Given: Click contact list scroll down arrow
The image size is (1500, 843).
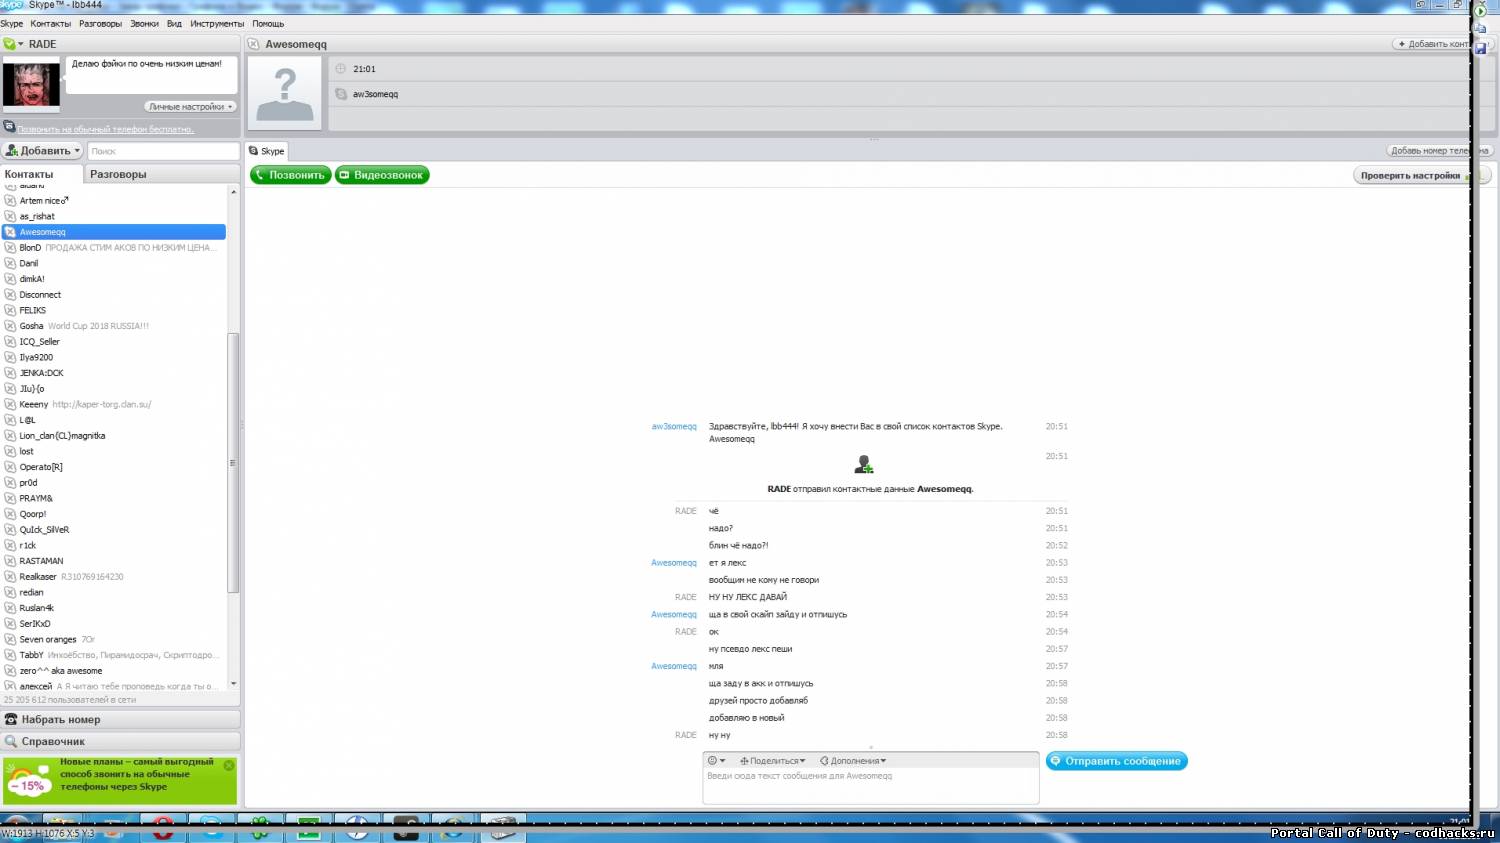Looking at the screenshot, I should tap(233, 684).
